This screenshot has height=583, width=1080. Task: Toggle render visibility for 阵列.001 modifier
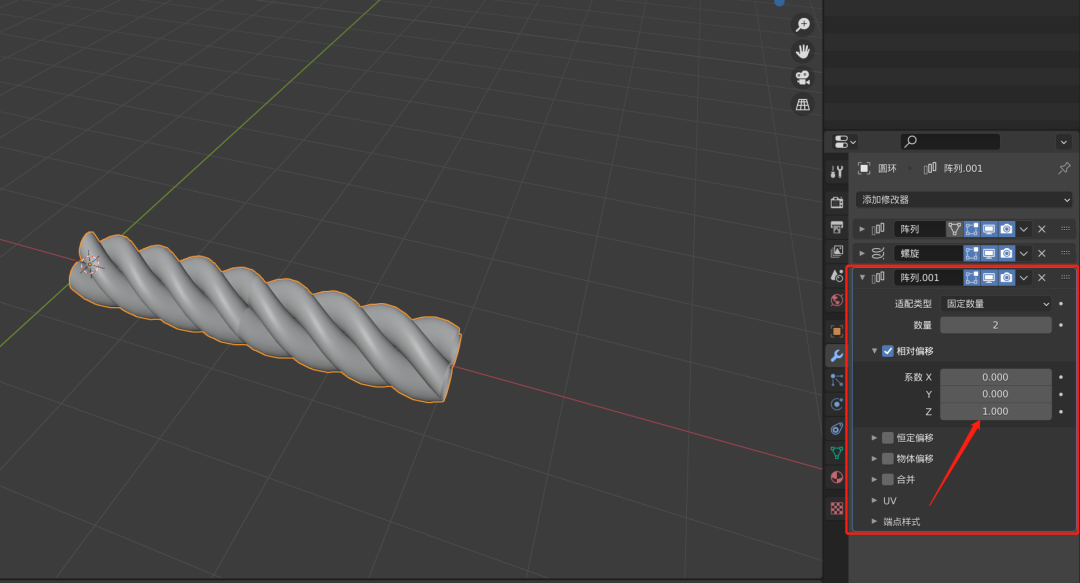coord(1006,277)
